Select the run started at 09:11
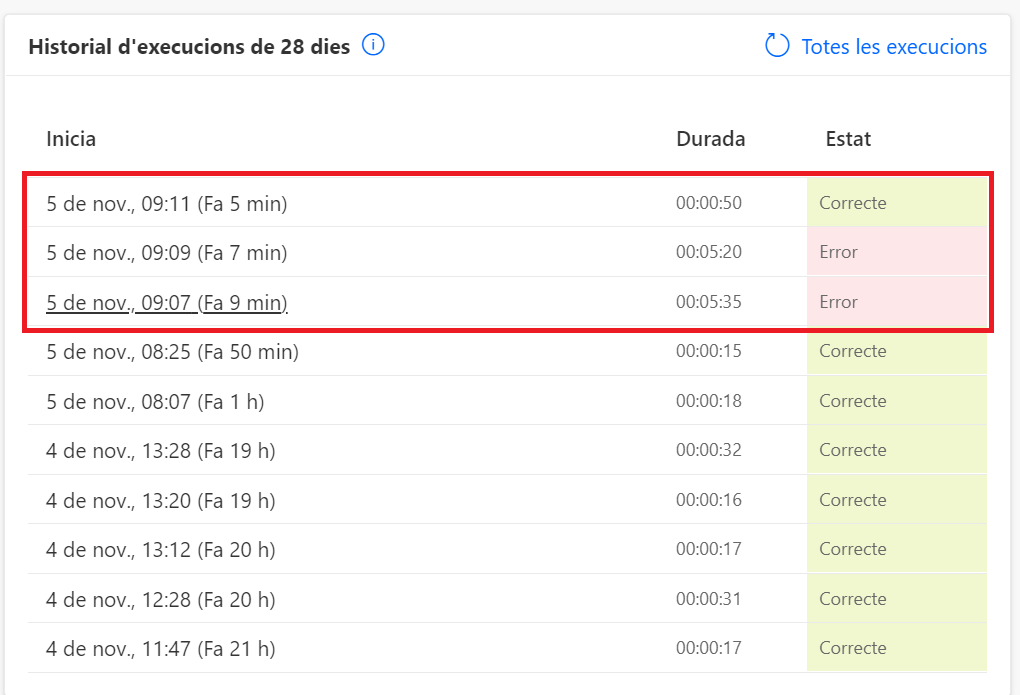1020x695 pixels. click(160, 202)
